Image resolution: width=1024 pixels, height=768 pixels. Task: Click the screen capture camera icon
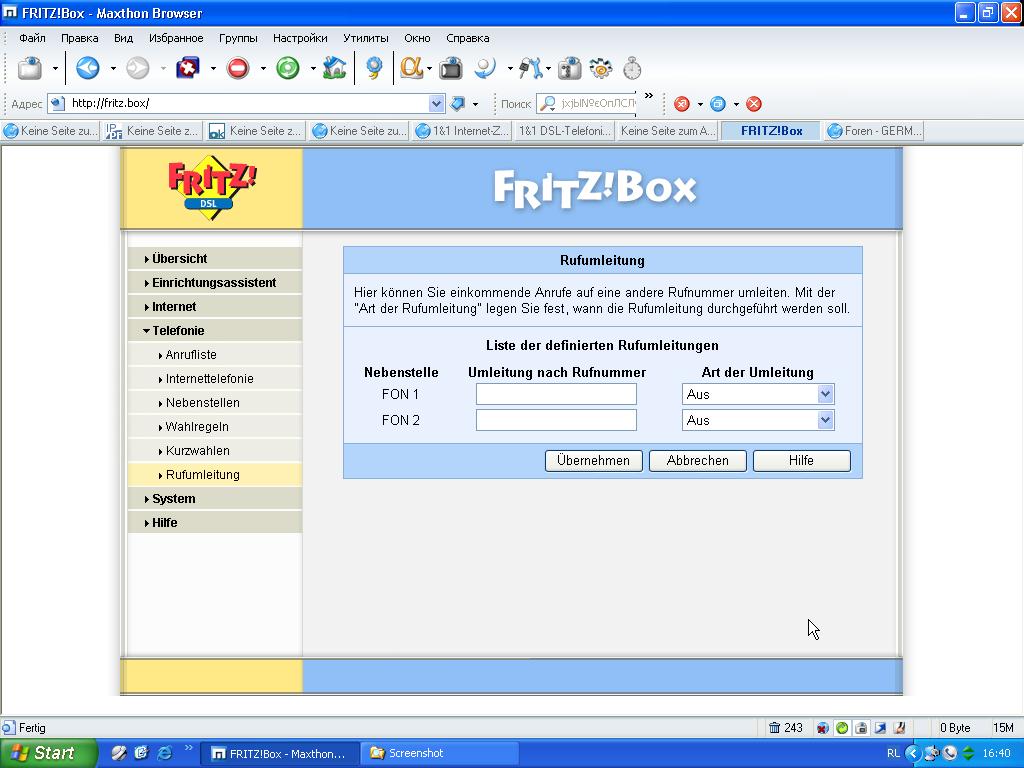[x=451, y=68]
